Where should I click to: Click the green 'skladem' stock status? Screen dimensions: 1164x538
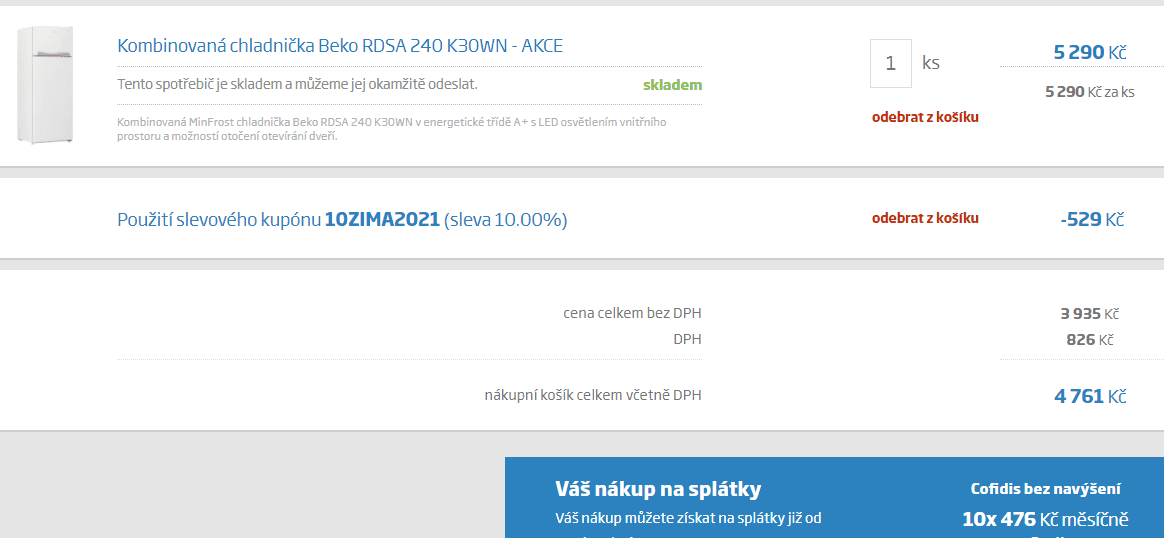point(672,85)
